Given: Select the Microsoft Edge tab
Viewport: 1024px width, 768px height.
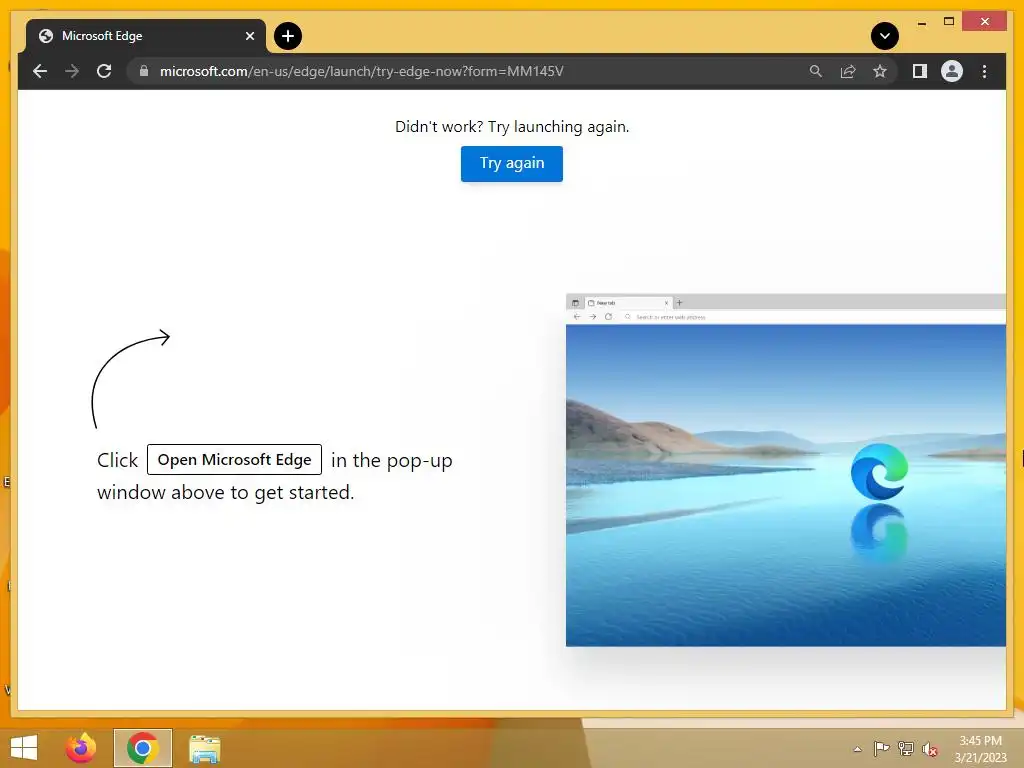Looking at the screenshot, I should 146,36.
